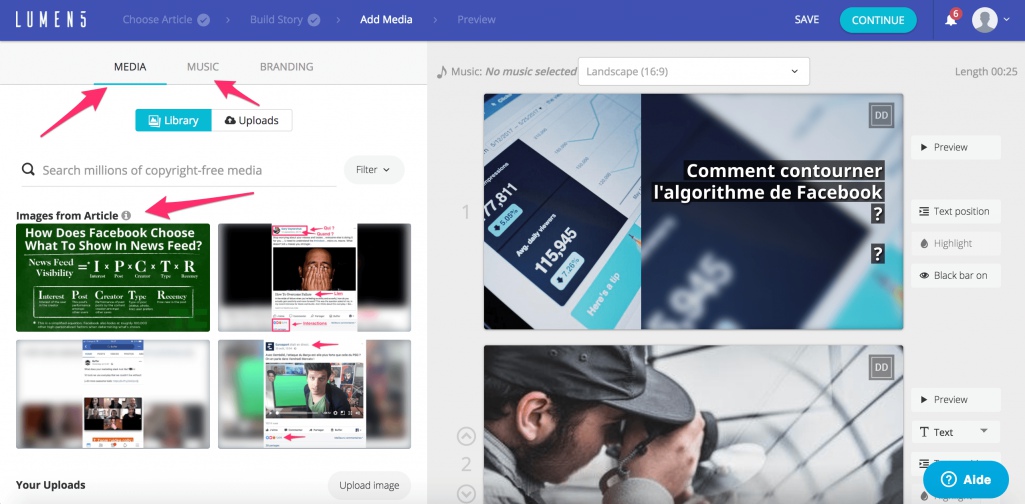Image resolution: width=1025 pixels, height=504 pixels.
Task: Click the info icon beside Images from Article
Action: pos(126,215)
